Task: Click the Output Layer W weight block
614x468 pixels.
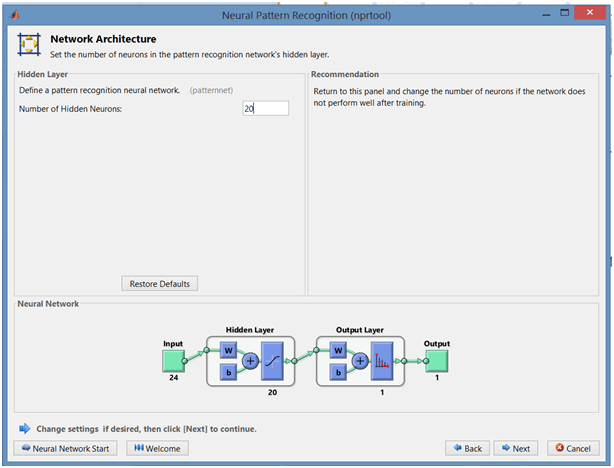Action: pos(338,351)
